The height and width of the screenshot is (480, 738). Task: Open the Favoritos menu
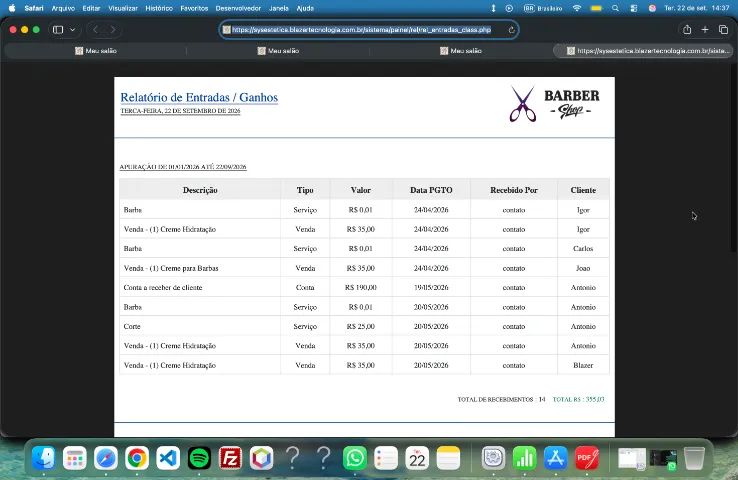[194, 8]
